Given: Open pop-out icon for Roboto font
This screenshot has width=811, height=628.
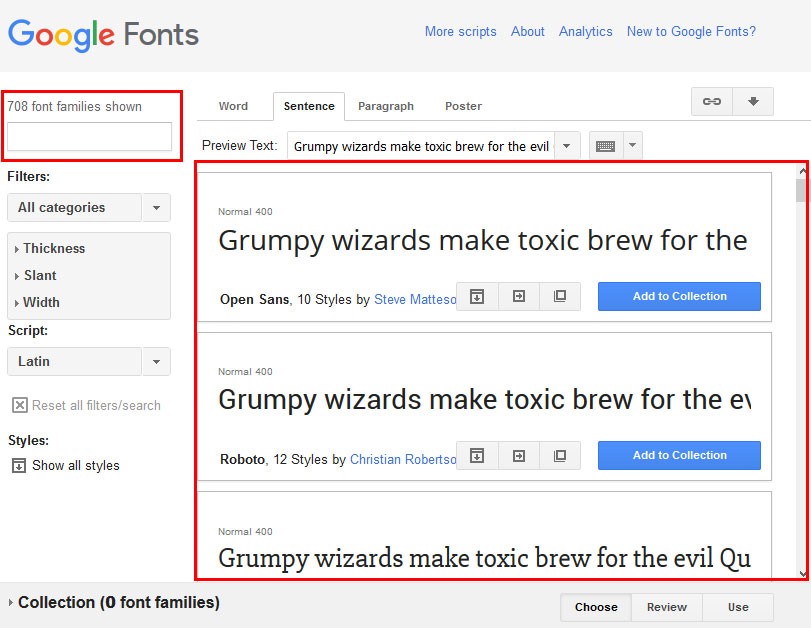Looking at the screenshot, I should click(560, 456).
